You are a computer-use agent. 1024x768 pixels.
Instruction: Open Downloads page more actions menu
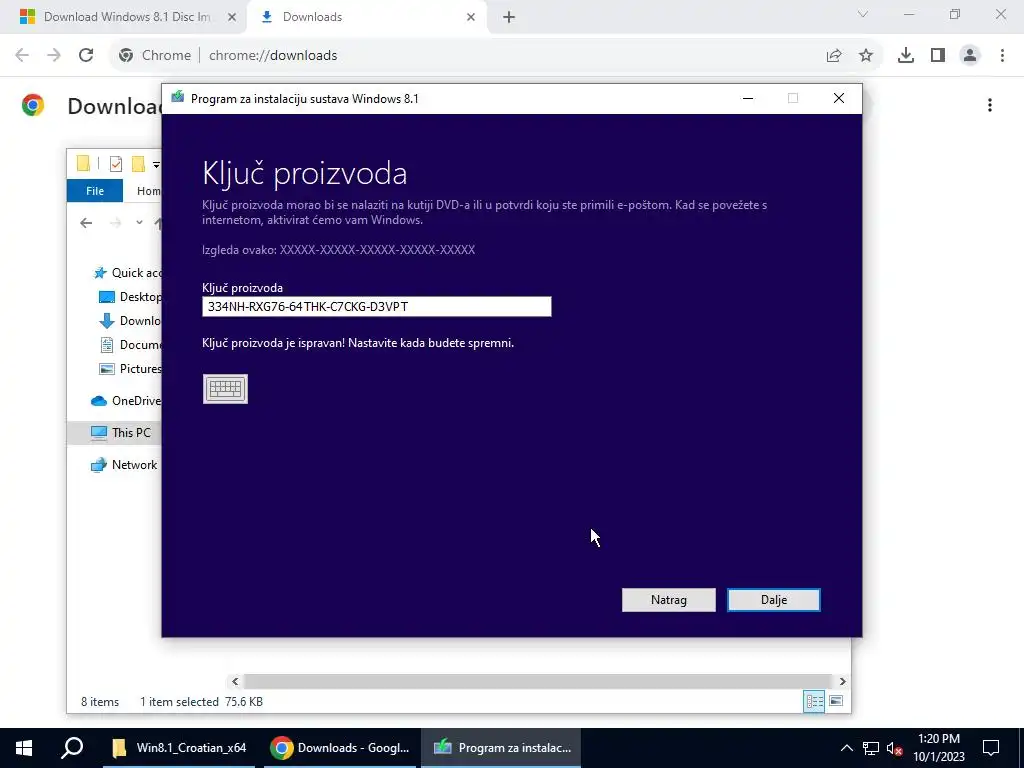990,105
